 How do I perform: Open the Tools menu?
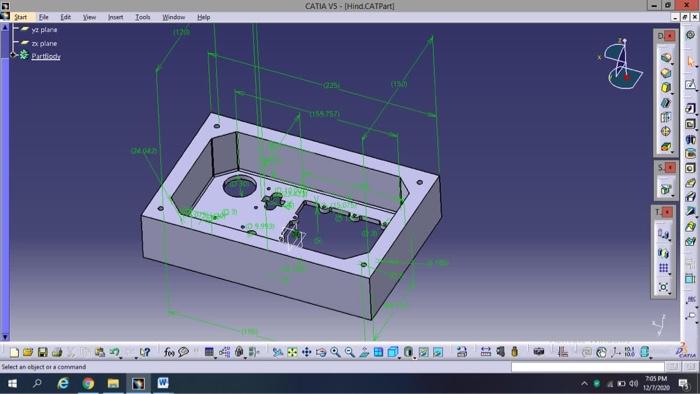142,17
